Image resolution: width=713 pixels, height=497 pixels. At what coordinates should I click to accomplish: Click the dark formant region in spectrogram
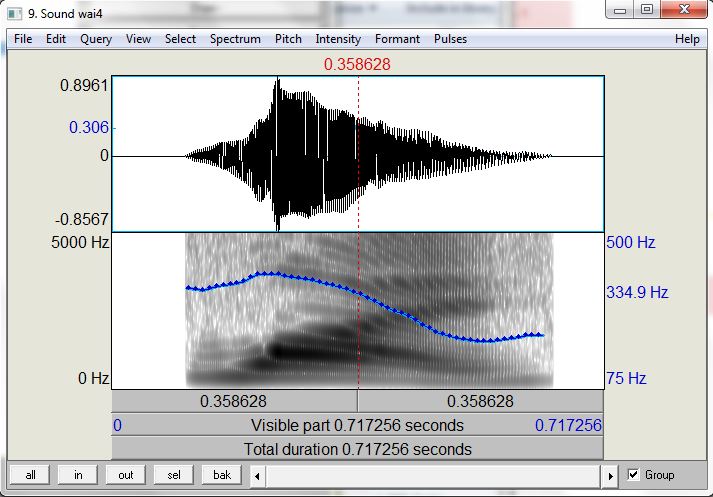(x=276, y=351)
